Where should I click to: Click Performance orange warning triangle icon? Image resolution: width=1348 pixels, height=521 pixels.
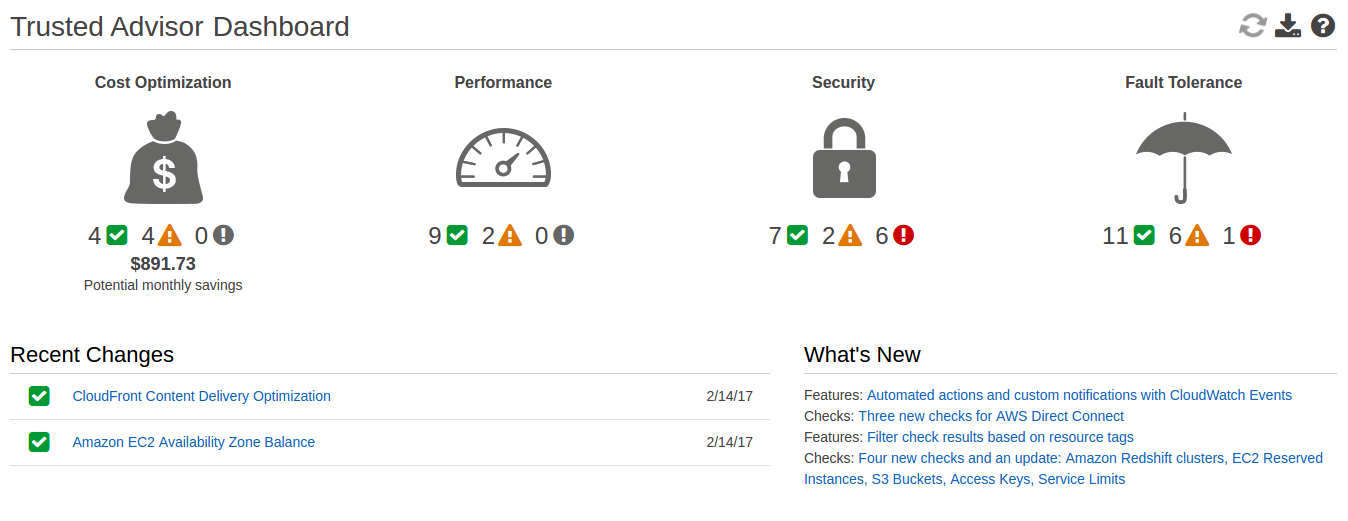click(510, 236)
